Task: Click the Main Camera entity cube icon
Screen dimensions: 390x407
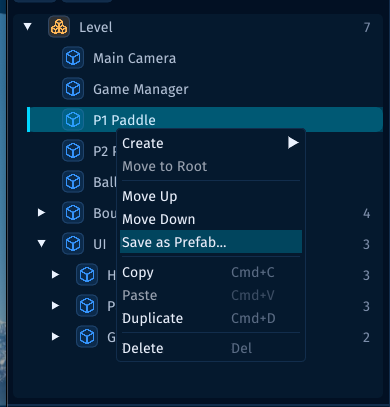Action: (x=73, y=58)
